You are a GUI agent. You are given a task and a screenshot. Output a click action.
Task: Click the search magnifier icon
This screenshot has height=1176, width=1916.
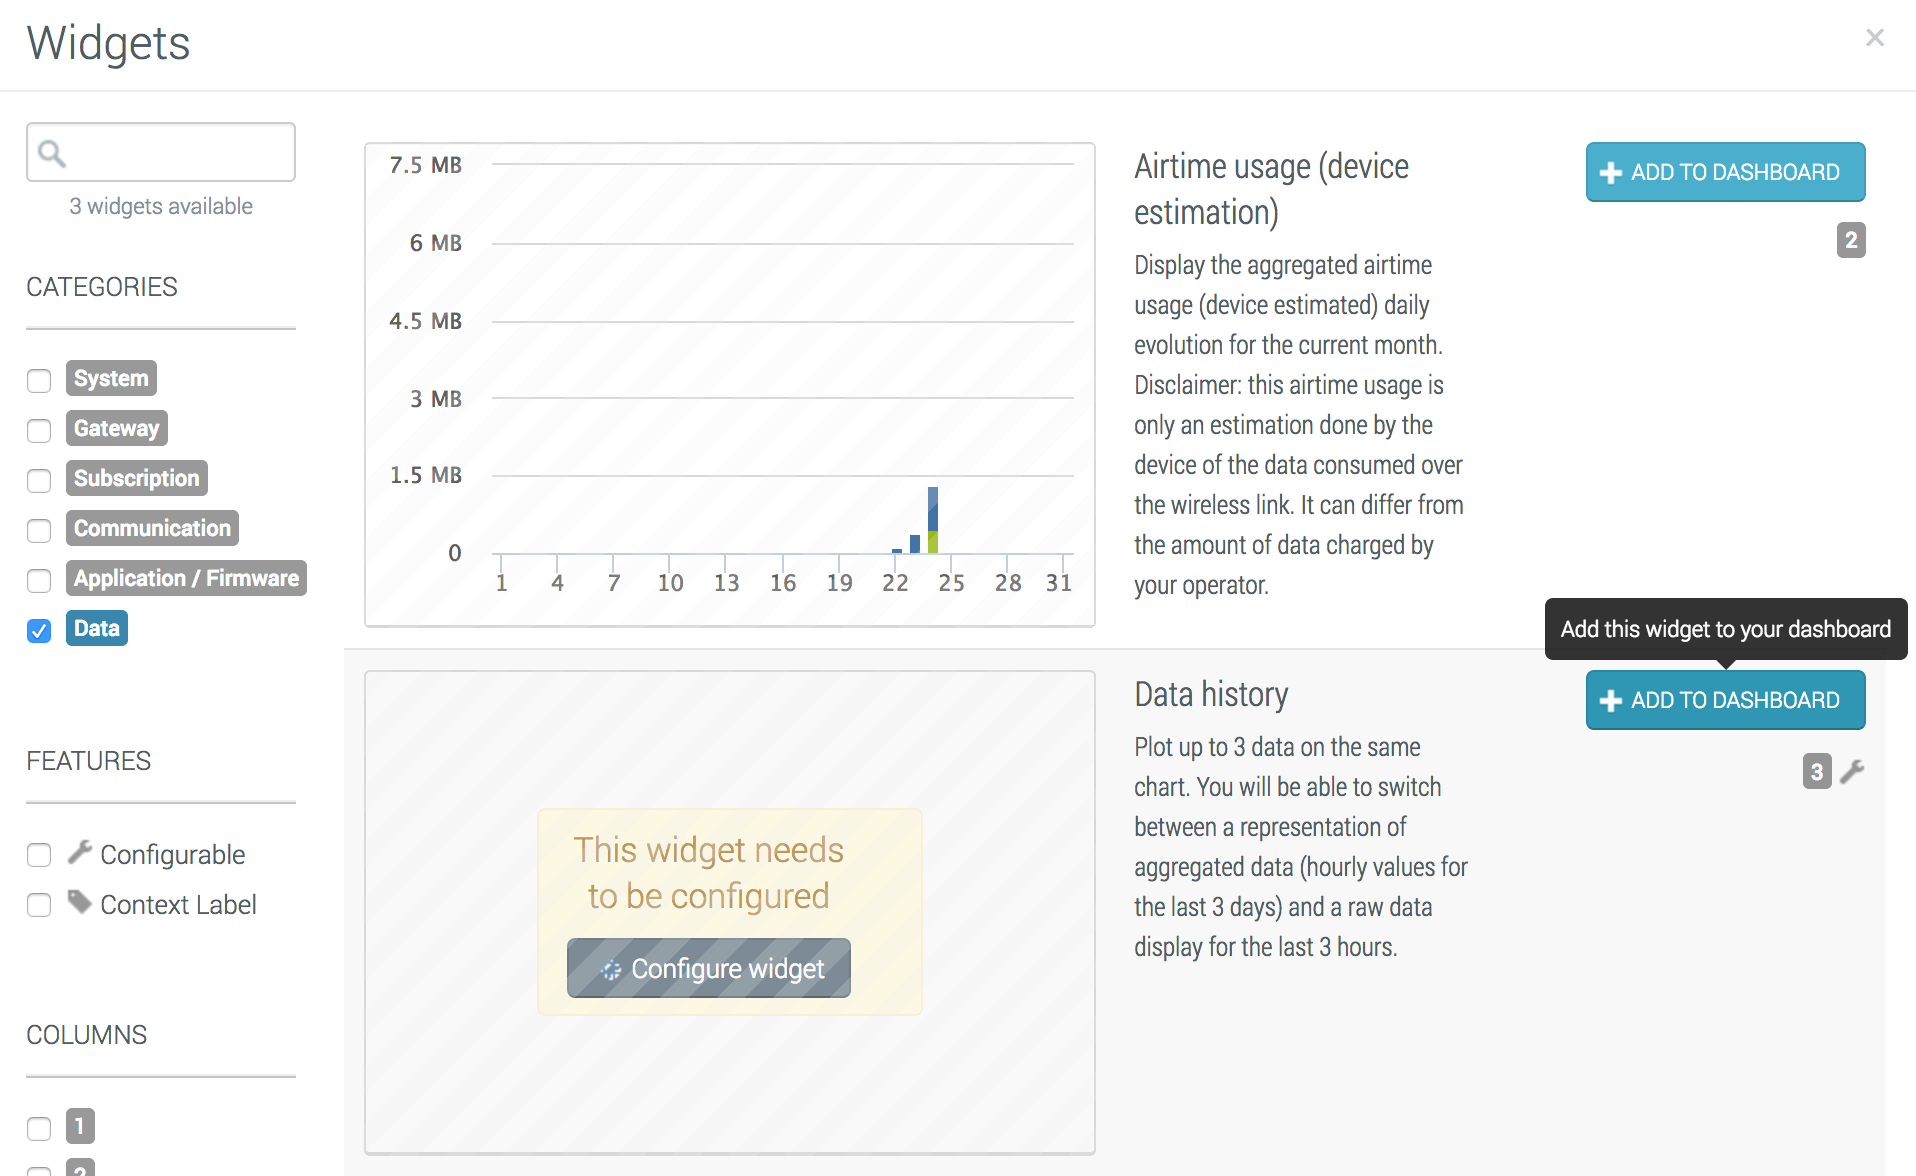click(51, 153)
